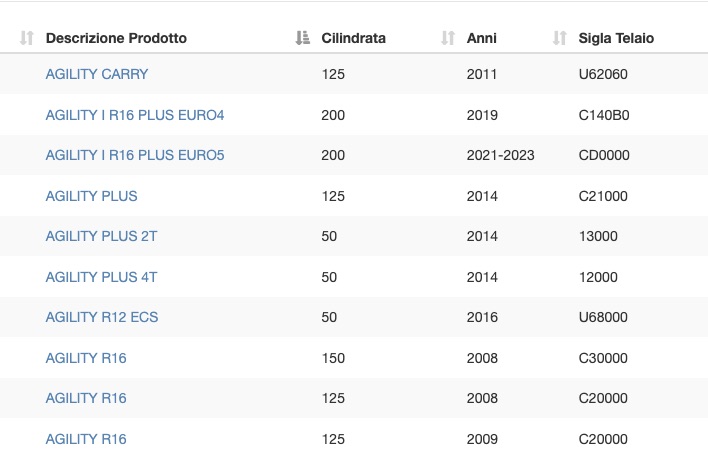Click the Anni column sort icon

click(448, 38)
